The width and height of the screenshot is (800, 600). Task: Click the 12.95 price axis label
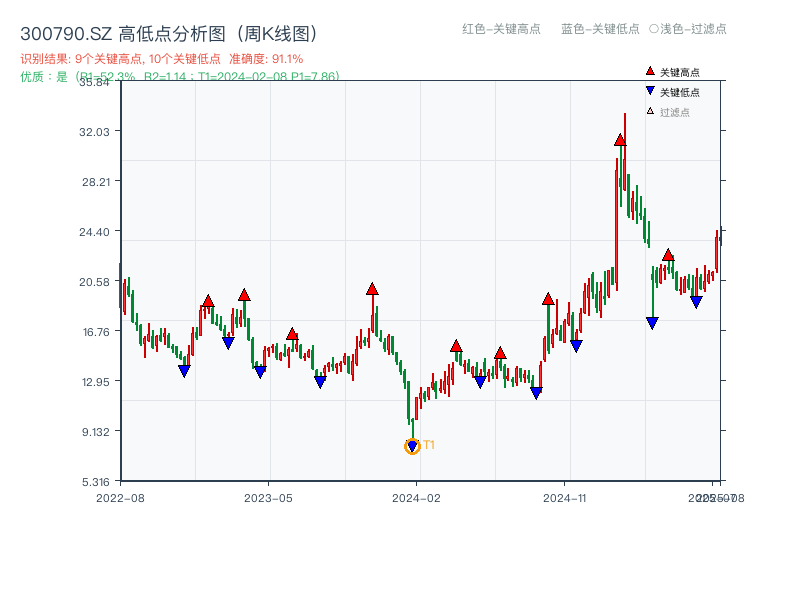[95, 382]
